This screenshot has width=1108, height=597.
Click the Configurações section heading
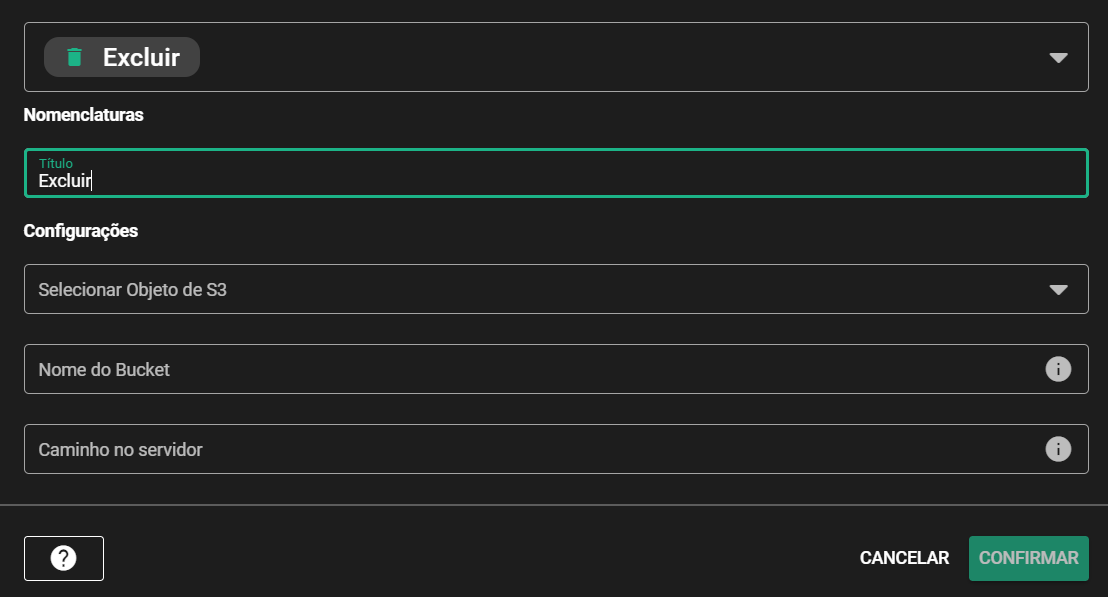(x=81, y=231)
